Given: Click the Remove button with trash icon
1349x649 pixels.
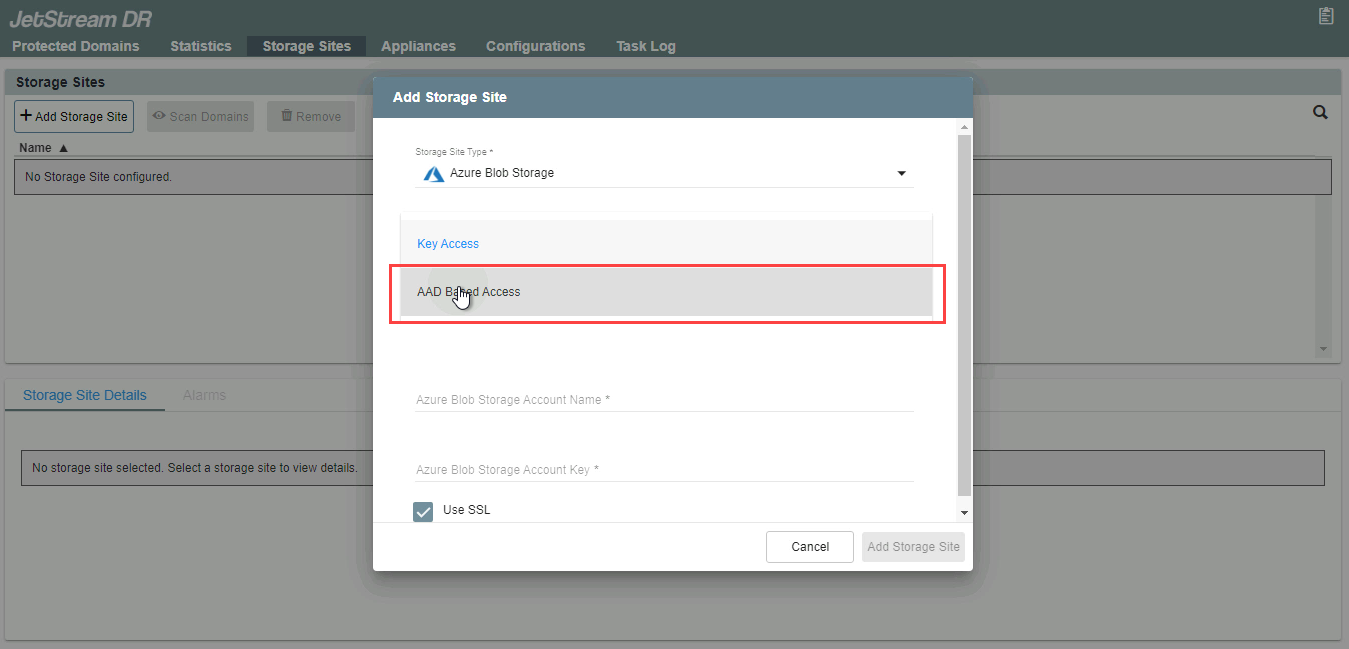Looking at the screenshot, I should 310,116.
